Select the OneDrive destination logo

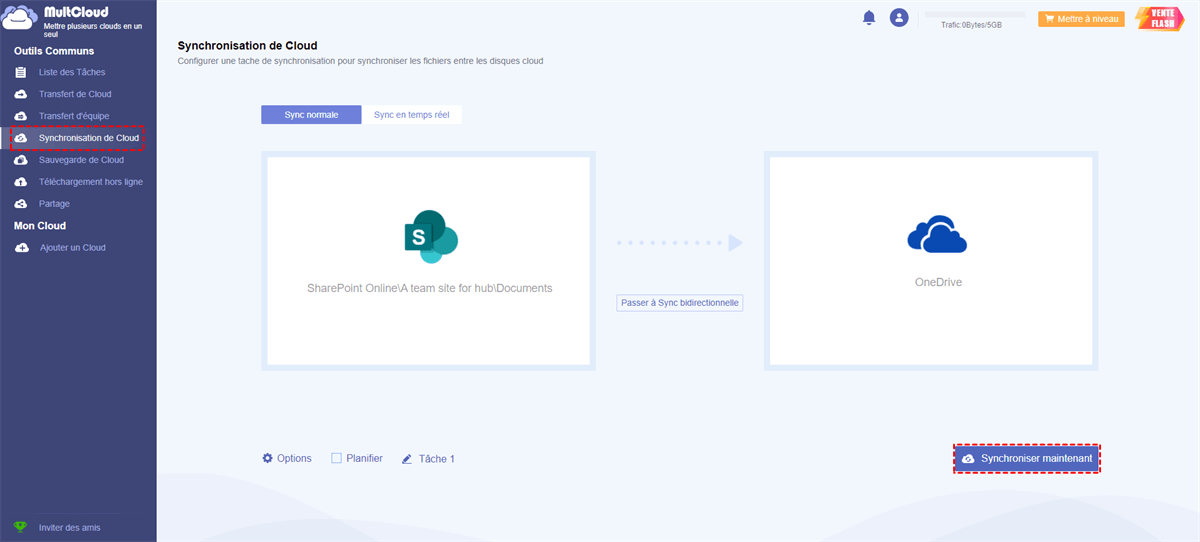click(x=937, y=235)
